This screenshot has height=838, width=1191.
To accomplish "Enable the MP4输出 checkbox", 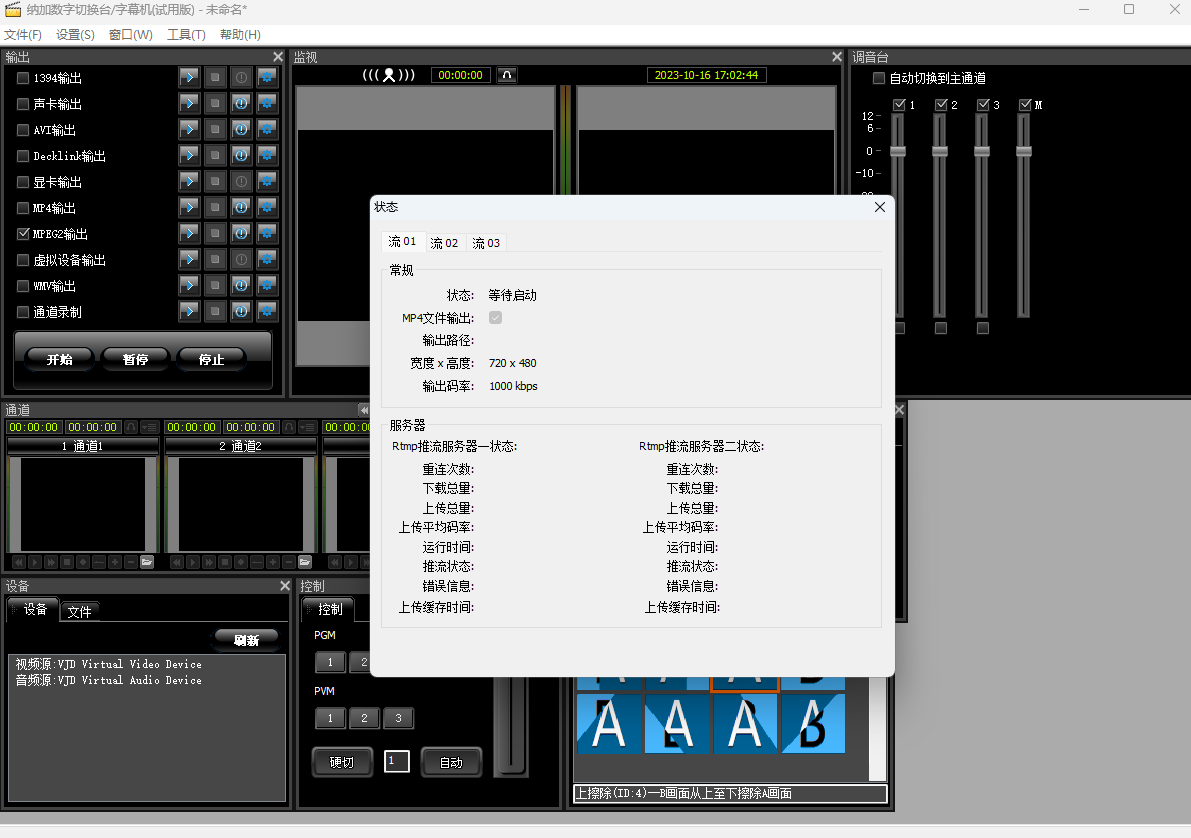I will [23, 207].
